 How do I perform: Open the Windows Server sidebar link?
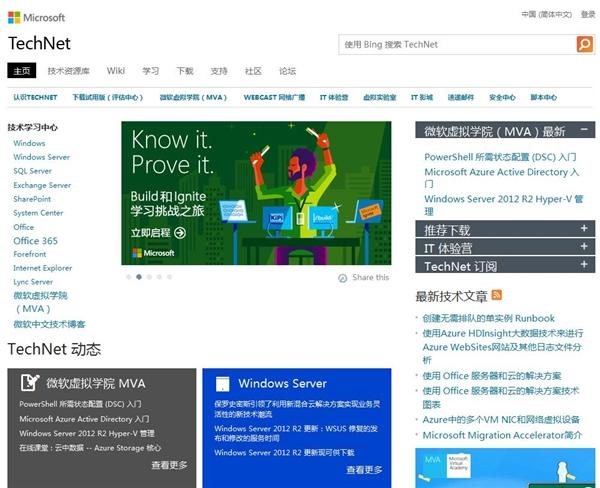pos(41,157)
